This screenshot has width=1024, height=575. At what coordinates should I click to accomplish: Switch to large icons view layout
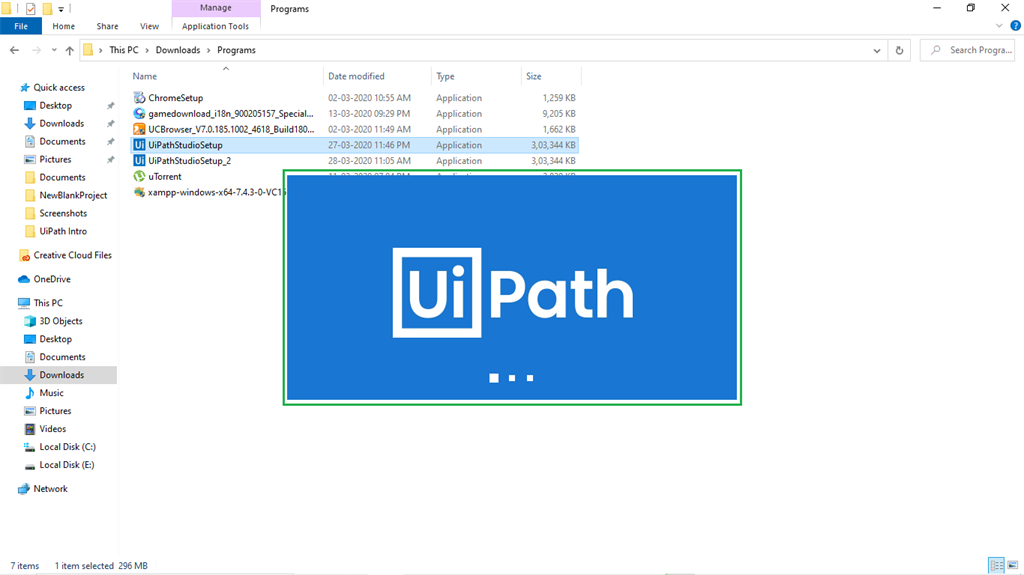[x=1012, y=565]
